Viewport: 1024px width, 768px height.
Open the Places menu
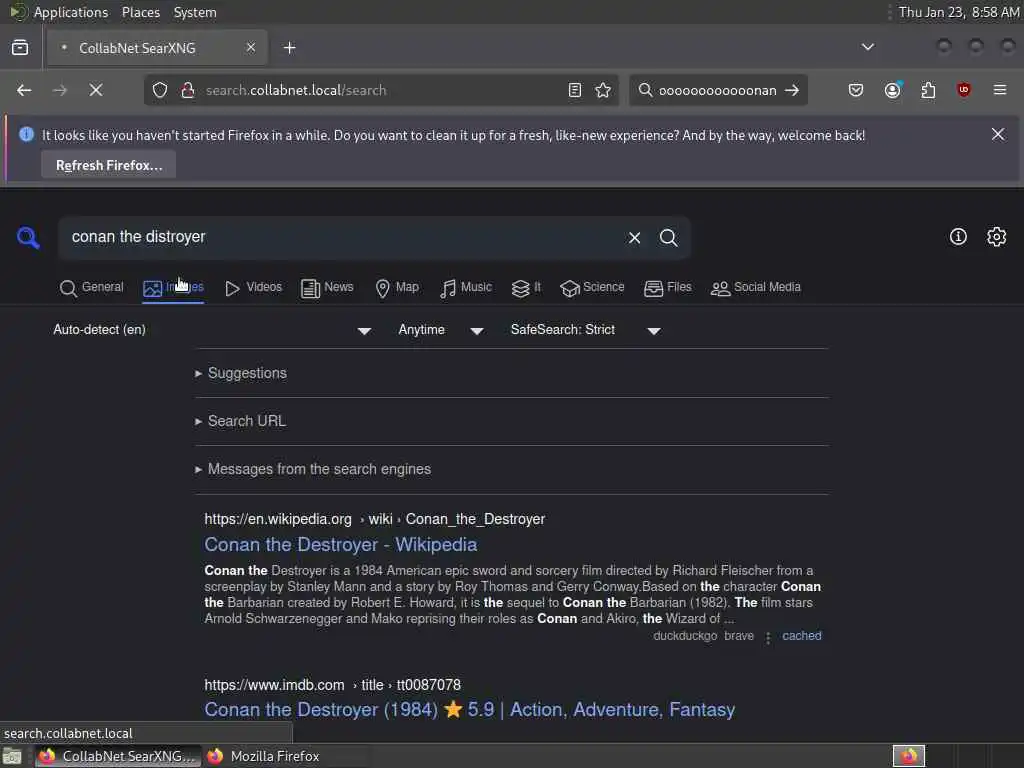click(x=140, y=12)
